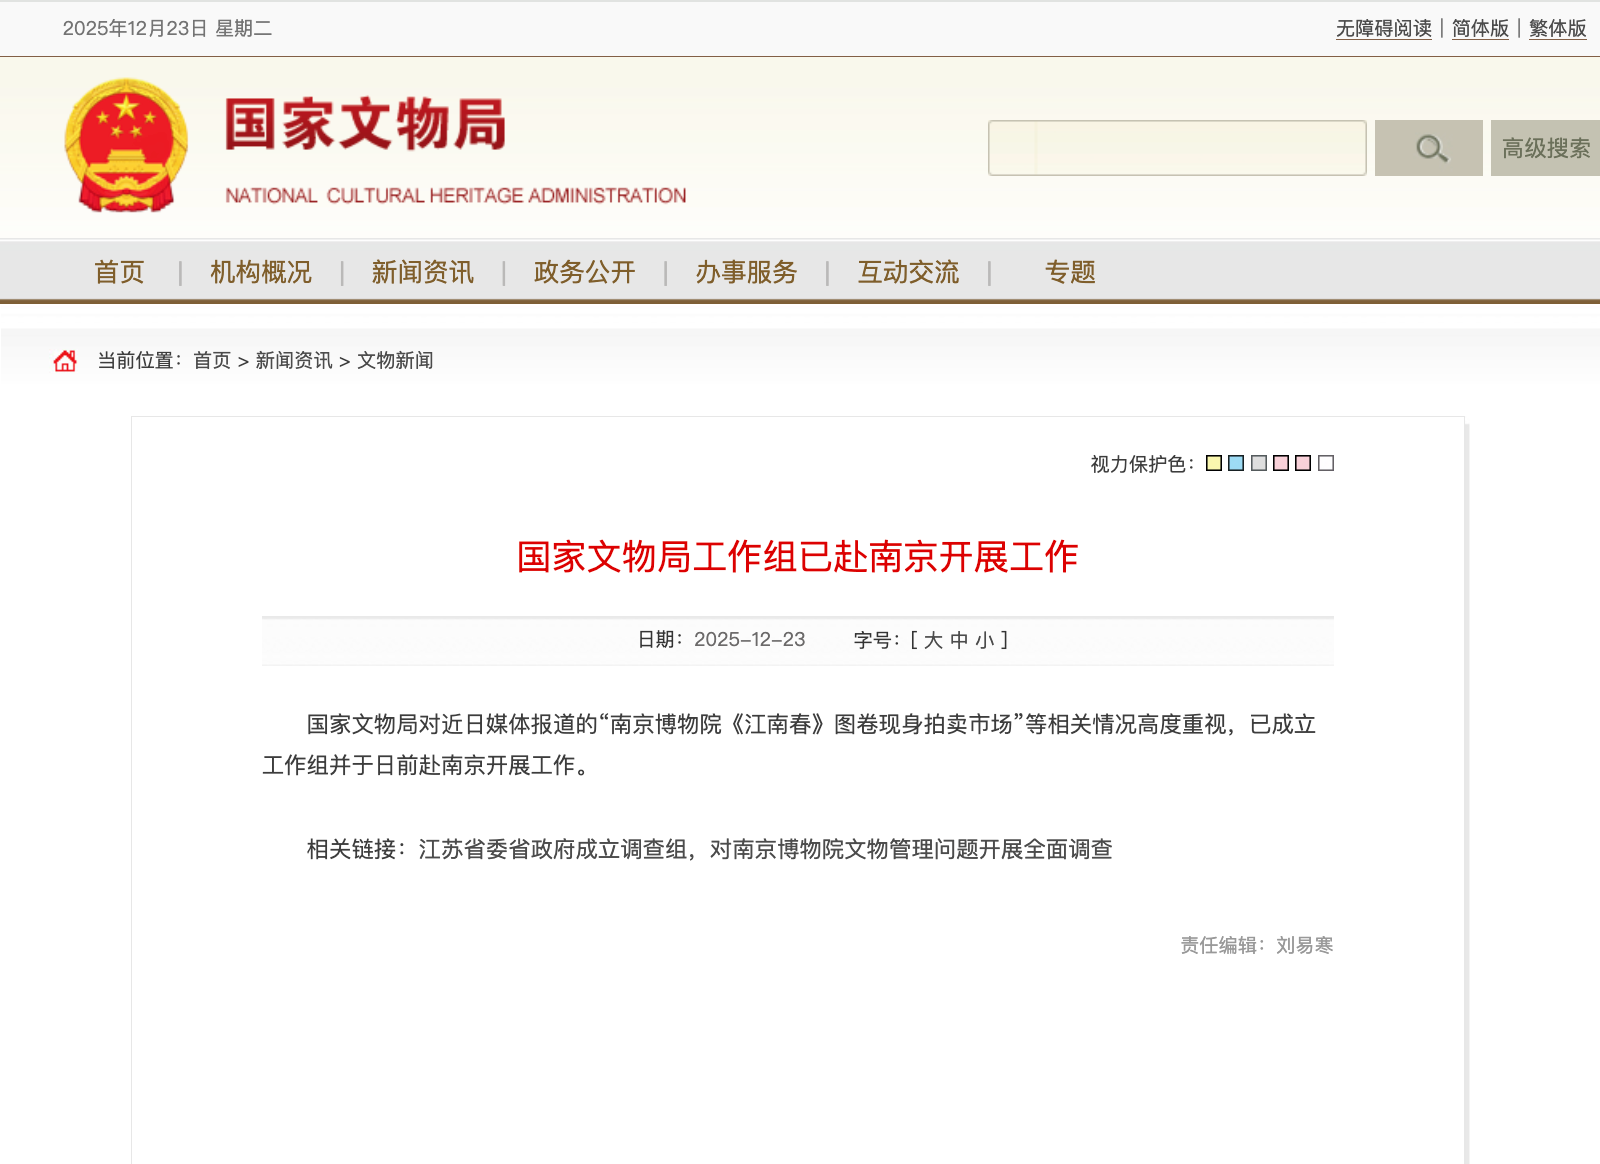Open the 互动交流 navigation menu
This screenshot has width=1600, height=1164.
[x=908, y=271]
